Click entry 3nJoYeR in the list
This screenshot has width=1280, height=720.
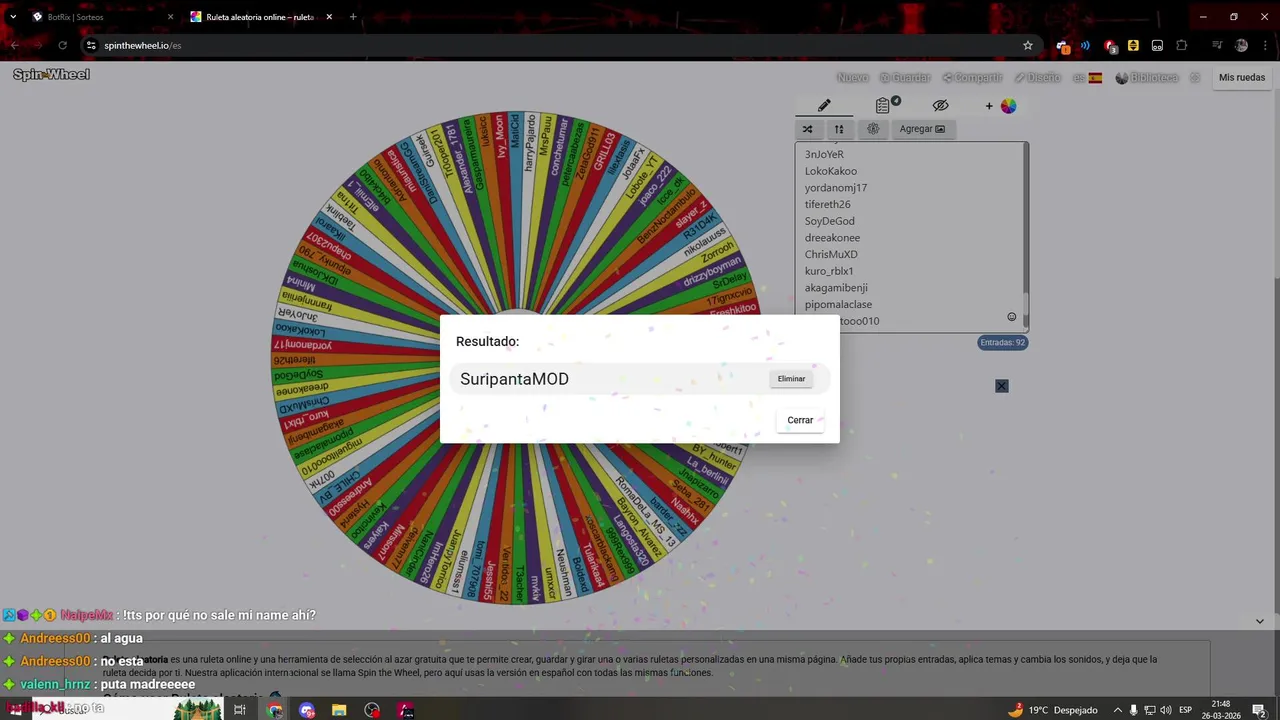click(x=824, y=154)
